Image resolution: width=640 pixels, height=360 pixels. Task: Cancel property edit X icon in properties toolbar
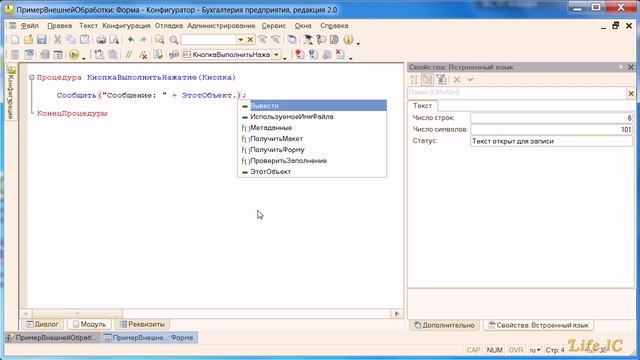457,80
